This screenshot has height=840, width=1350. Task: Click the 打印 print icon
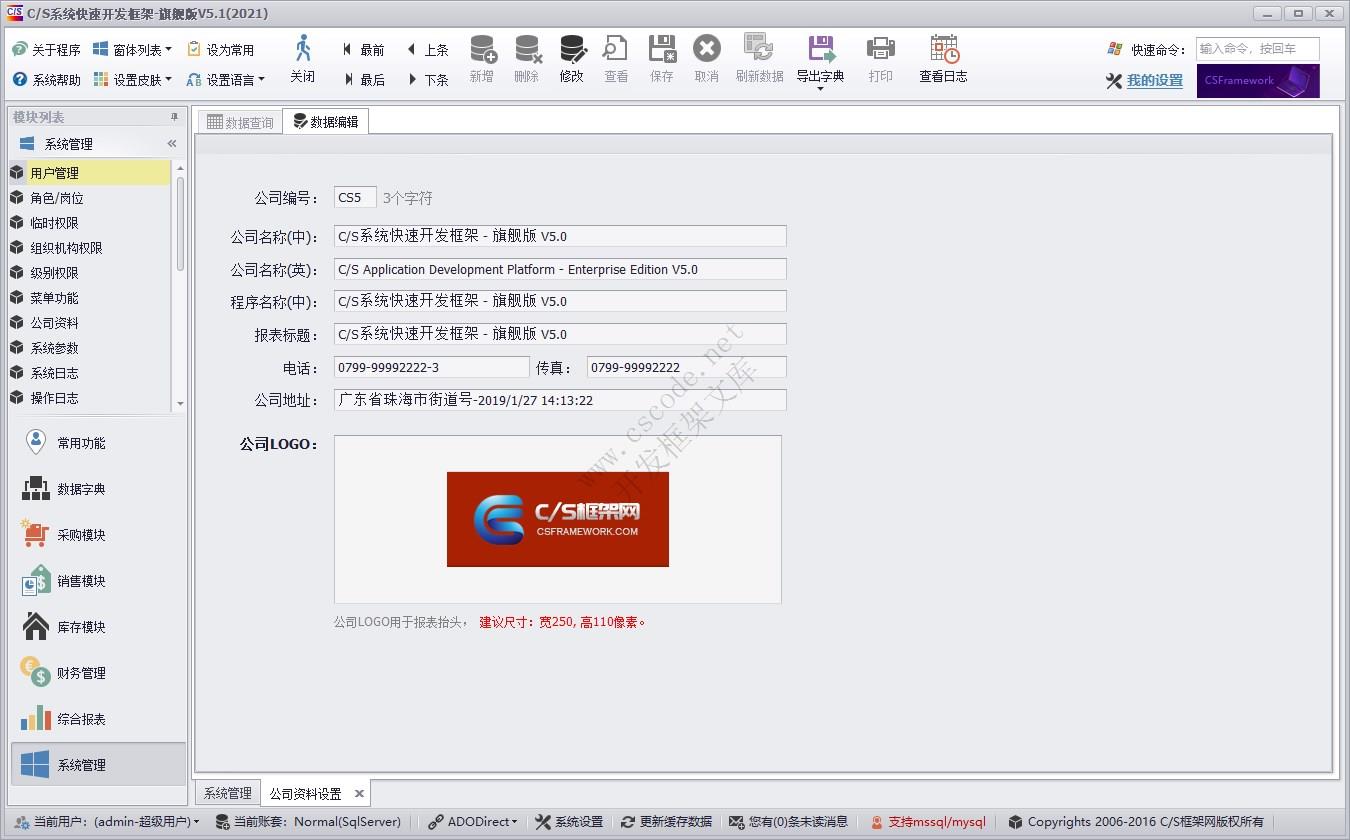[880, 58]
